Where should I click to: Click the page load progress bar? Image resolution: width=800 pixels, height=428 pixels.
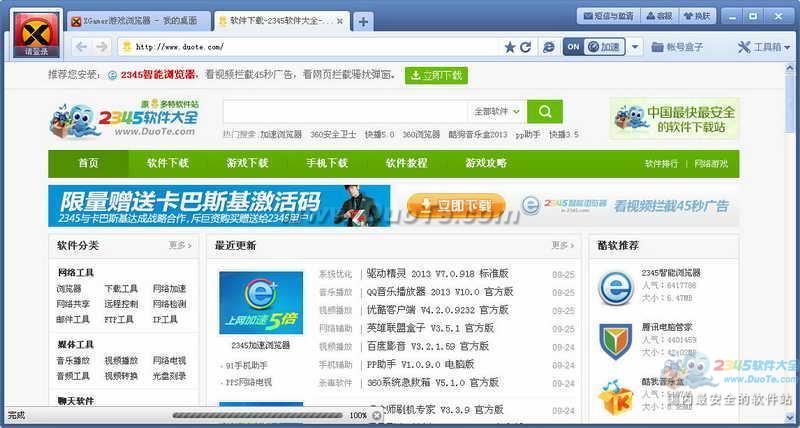(258, 415)
